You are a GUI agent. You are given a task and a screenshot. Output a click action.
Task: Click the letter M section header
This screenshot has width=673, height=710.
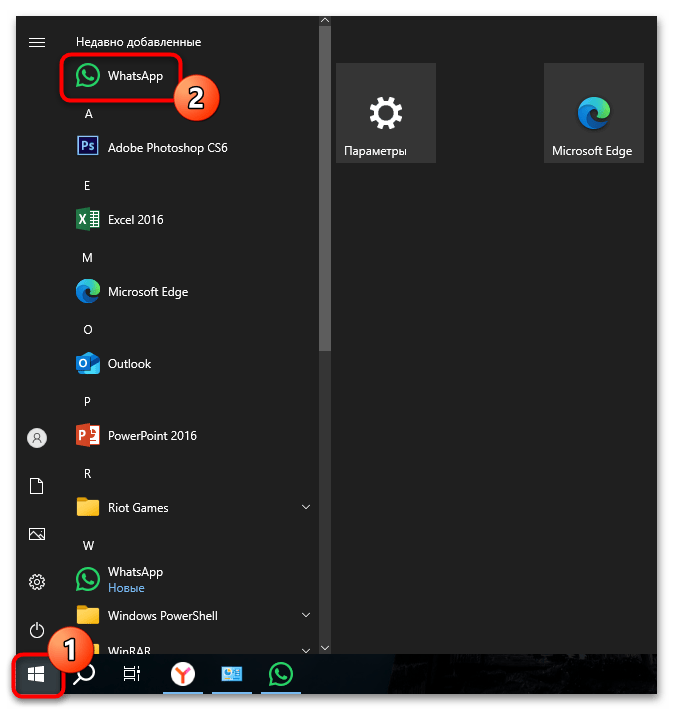tap(87, 258)
